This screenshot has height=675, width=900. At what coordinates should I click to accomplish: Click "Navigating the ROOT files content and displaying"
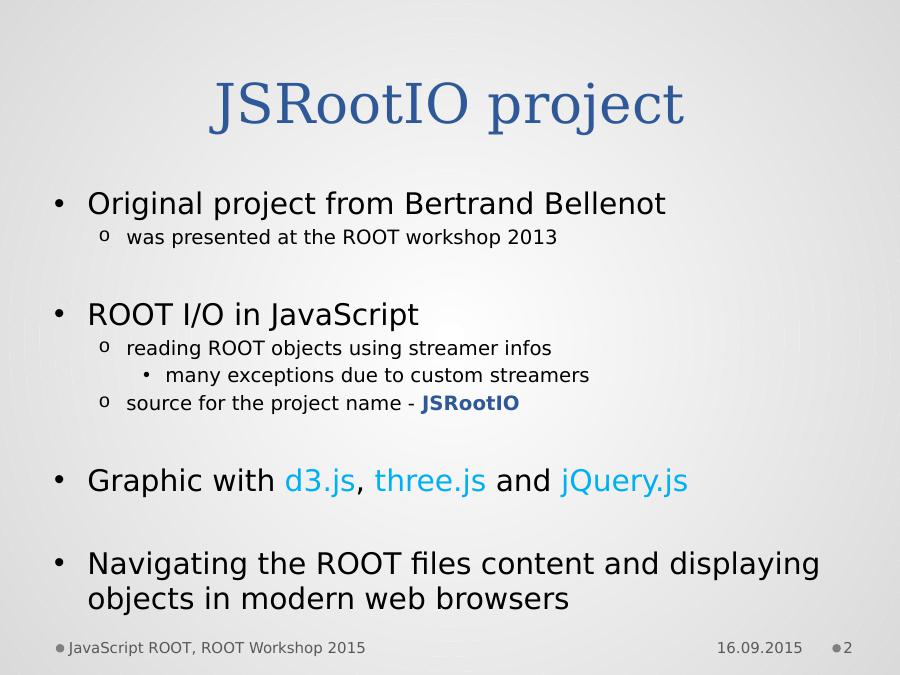coord(453,564)
